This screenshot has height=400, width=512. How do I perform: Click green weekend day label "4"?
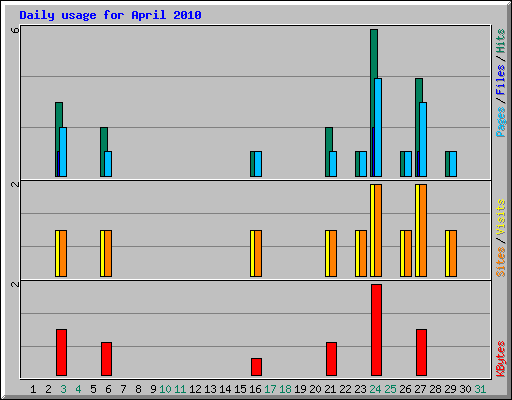78,389
